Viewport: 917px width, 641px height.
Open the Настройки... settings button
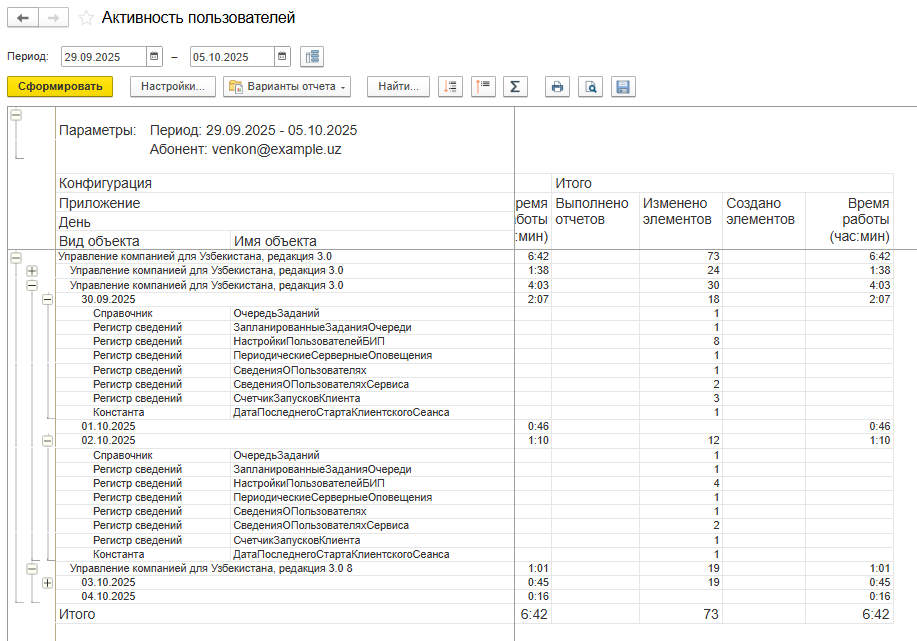tap(172, 87)
